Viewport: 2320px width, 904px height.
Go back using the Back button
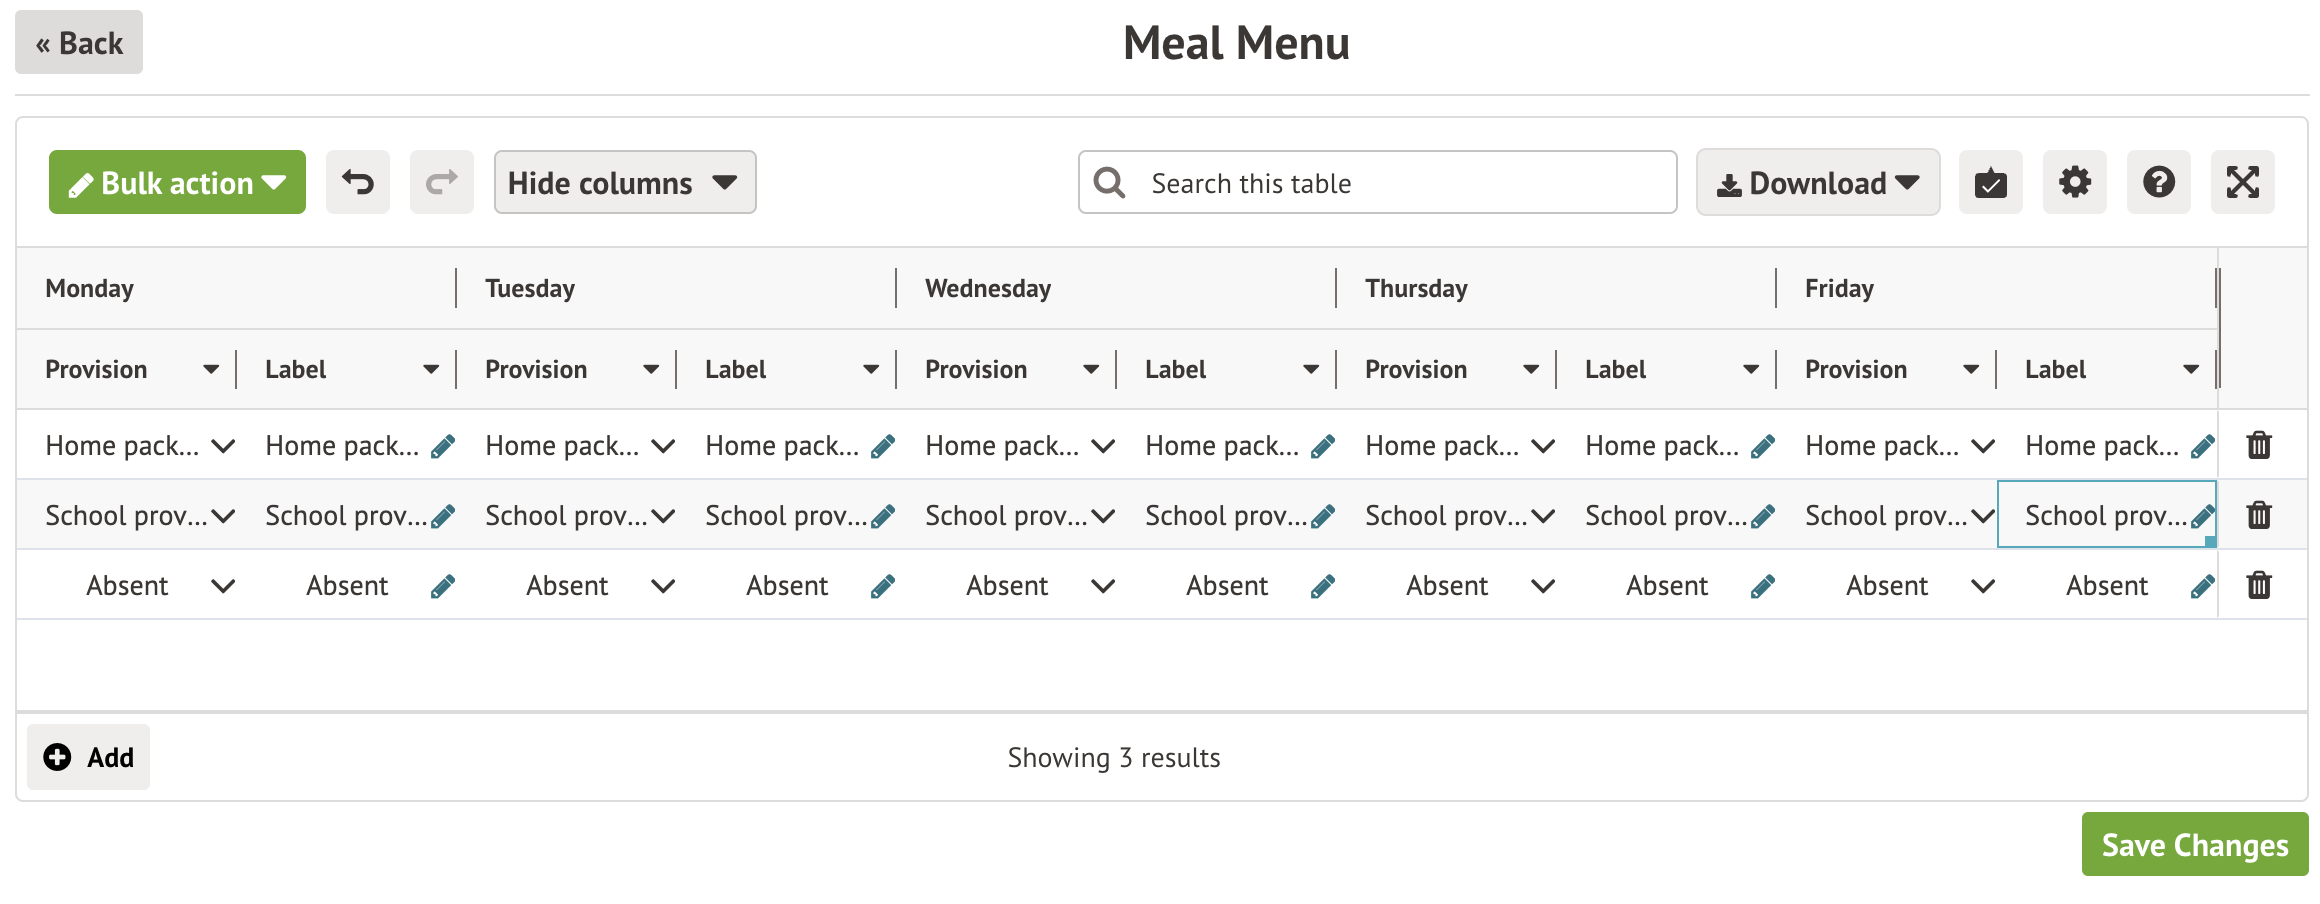(79, 43)
